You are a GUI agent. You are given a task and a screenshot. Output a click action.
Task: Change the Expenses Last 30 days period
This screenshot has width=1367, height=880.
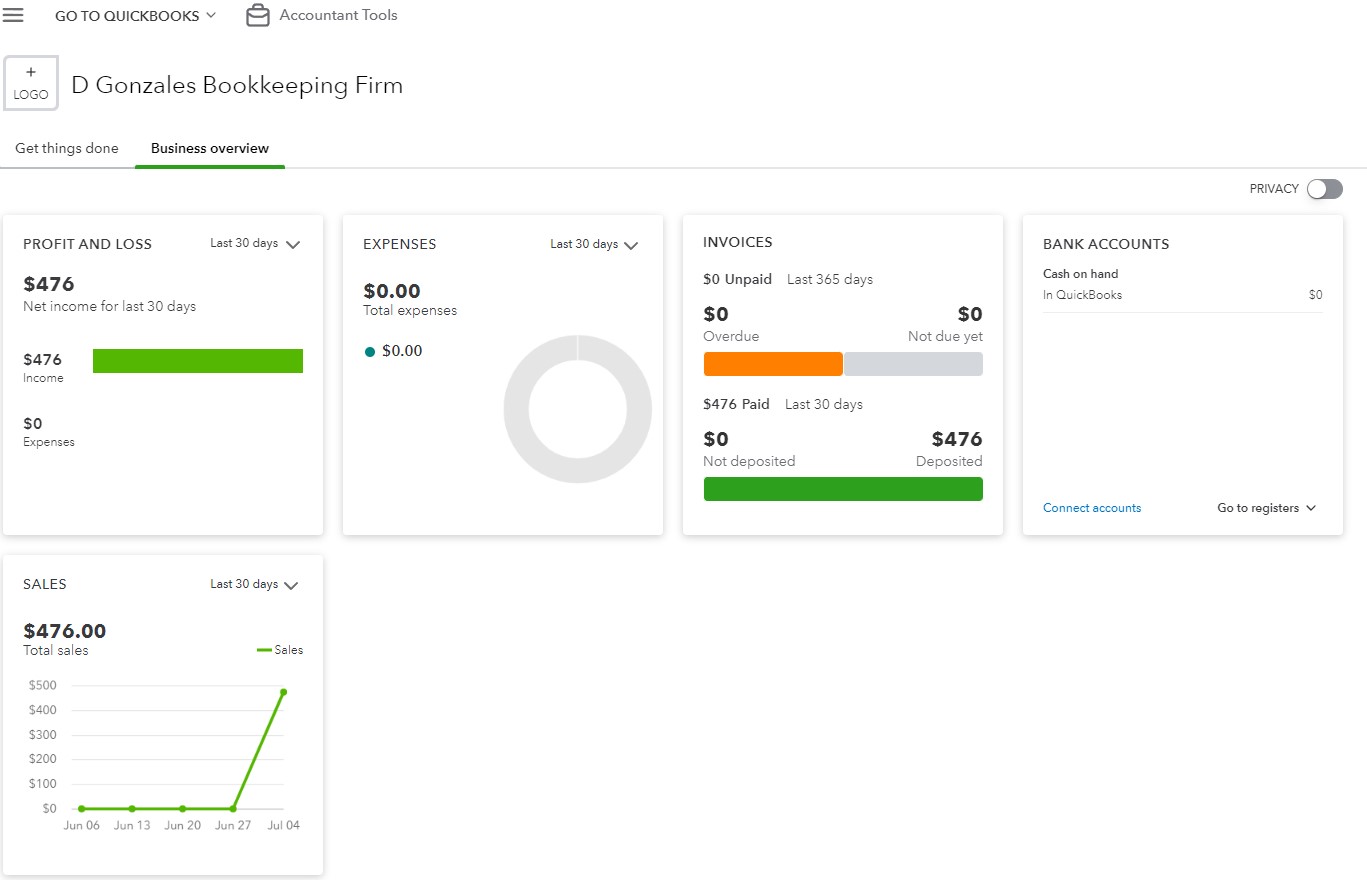tap(595, 245)
